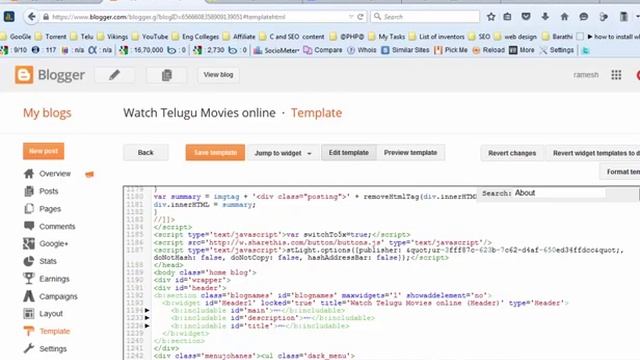Image resolution: width=640 pixels, height=360 pixels.
Task: Click the Overview house icon
Action: click(x=29, y=173)
